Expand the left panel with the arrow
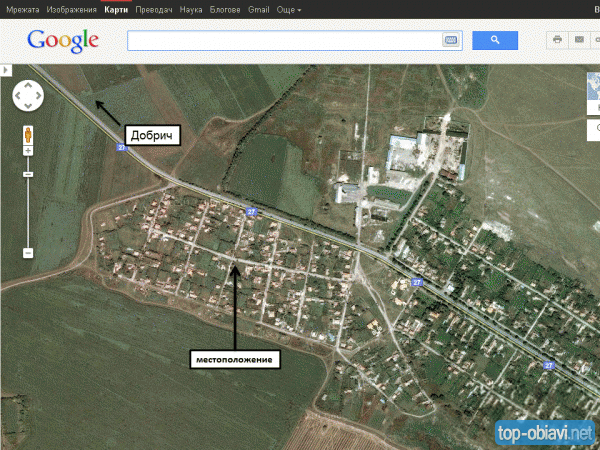The width and height of the screenshot is (600, 450). pos(6,70)
